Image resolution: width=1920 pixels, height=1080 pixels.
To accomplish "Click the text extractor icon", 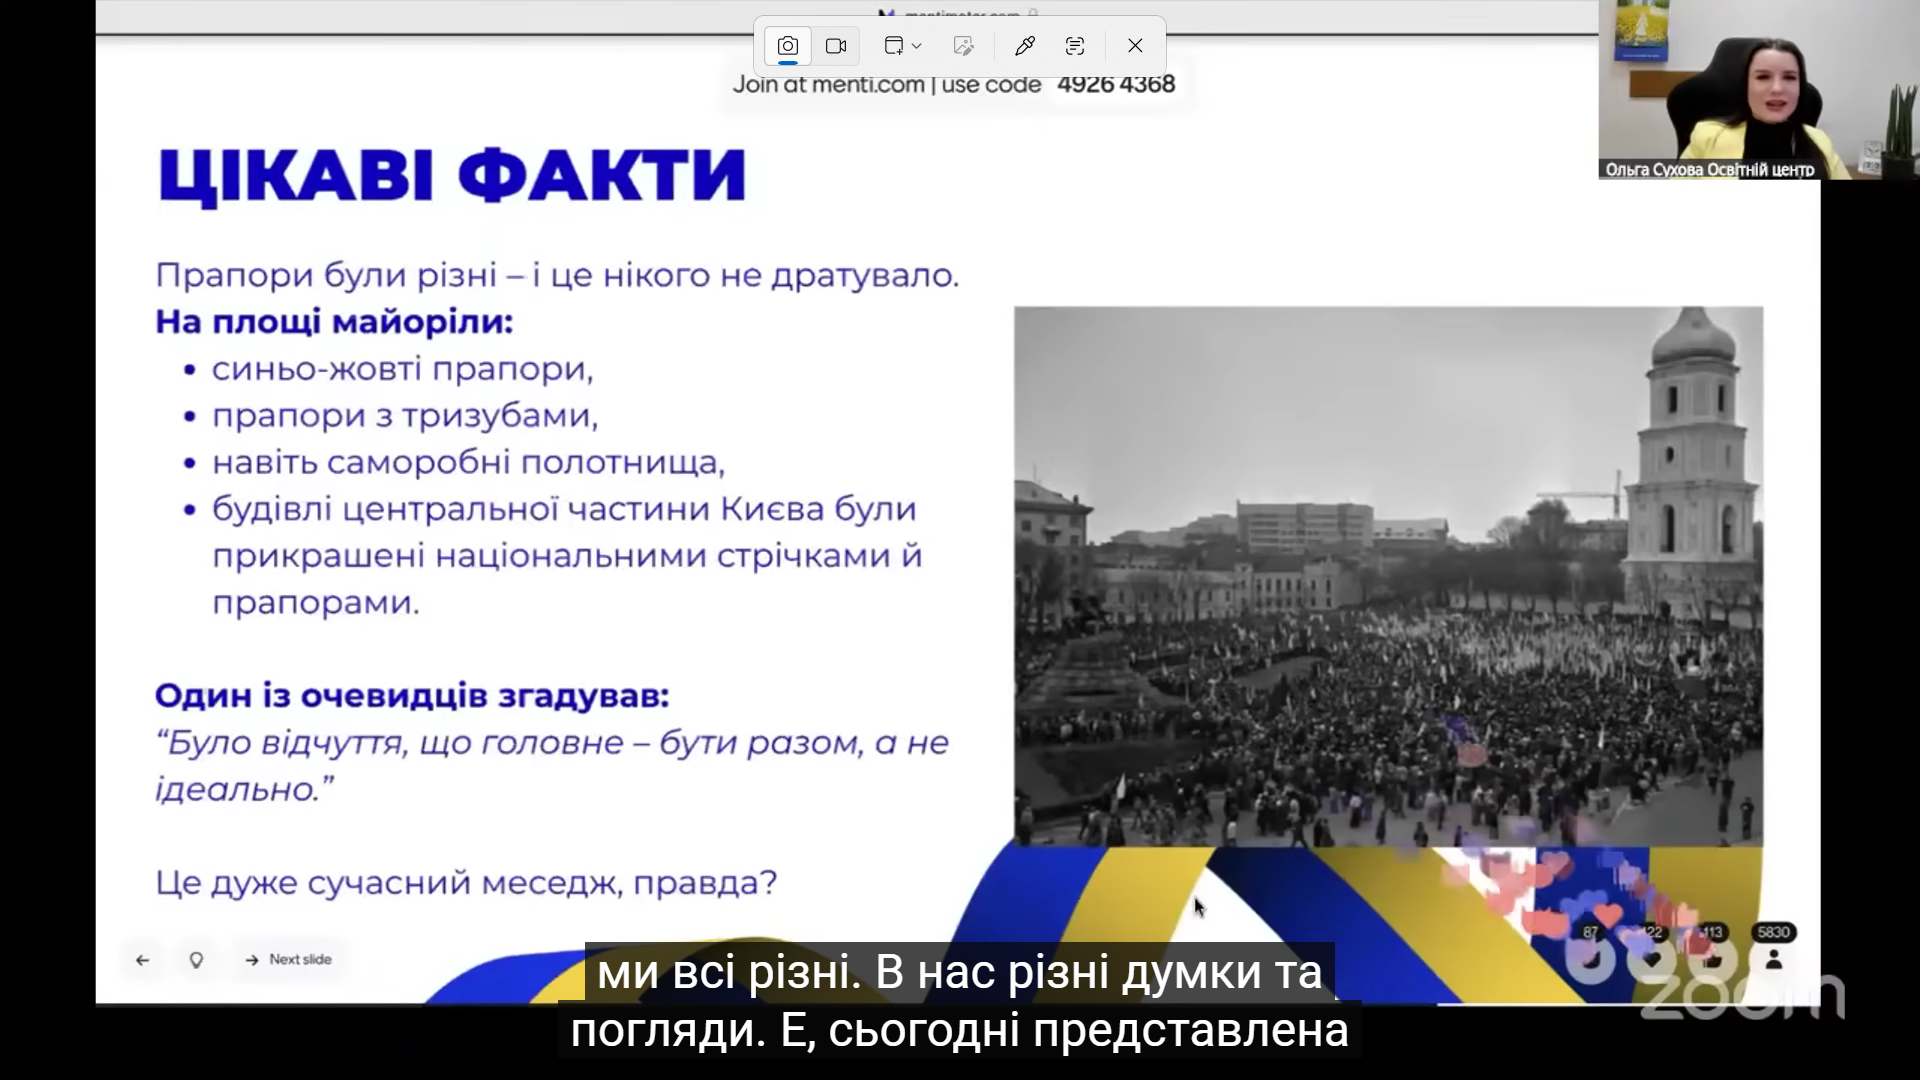I will click(x=1075, y=46).
